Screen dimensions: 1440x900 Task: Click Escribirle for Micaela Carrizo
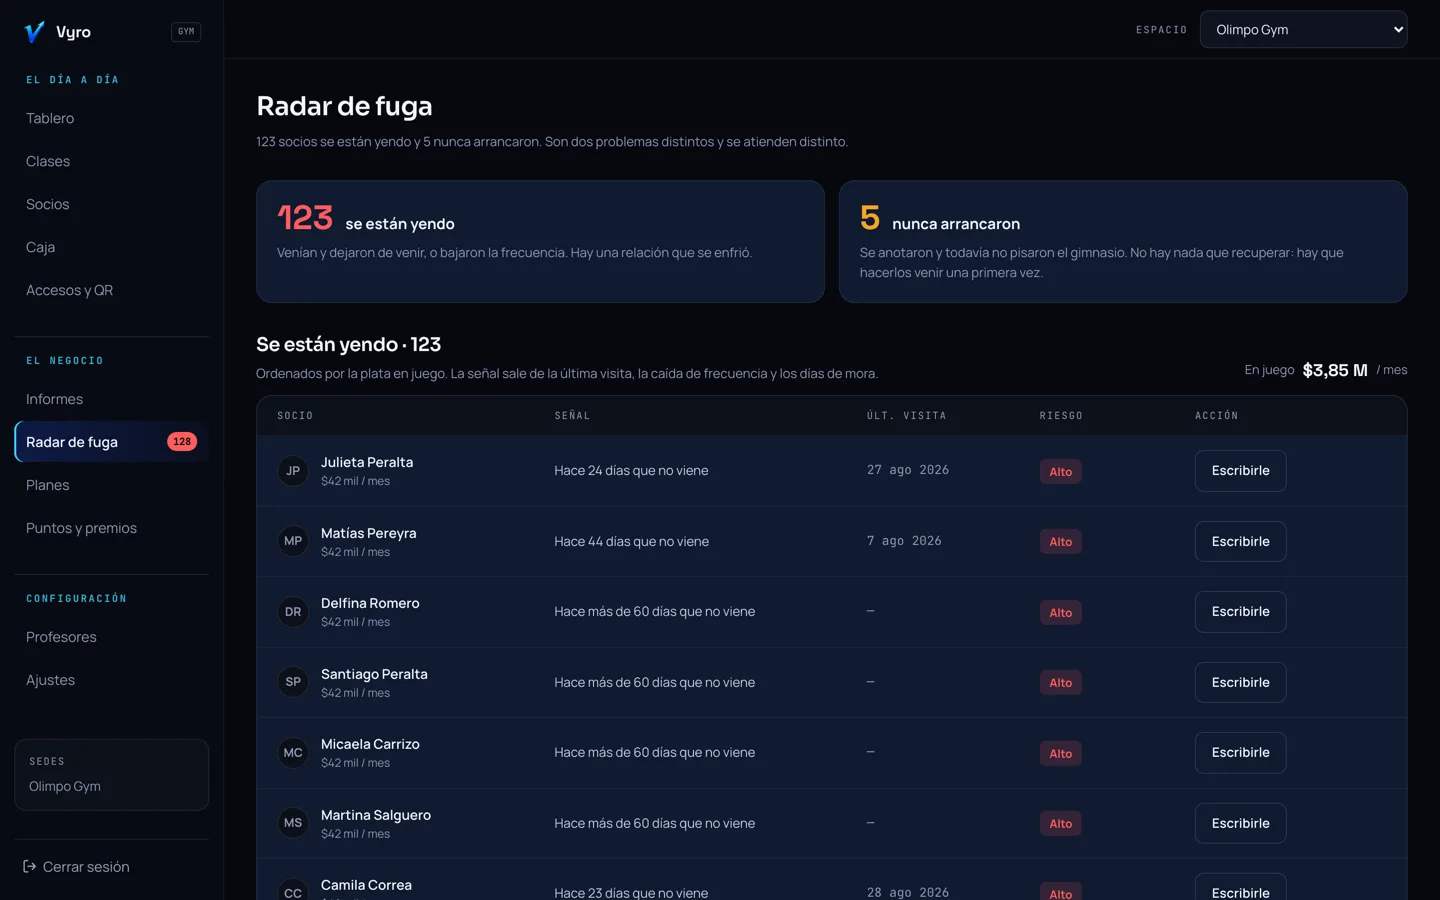(x=1240, y=753)
